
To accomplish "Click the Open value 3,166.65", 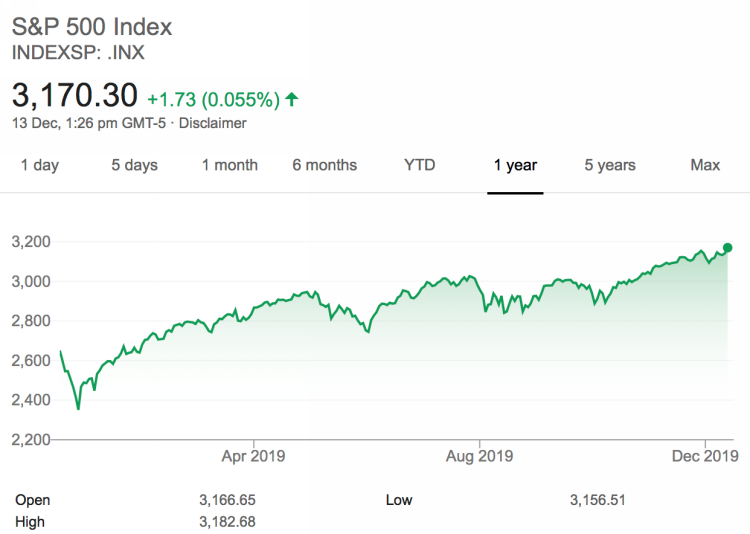I will [x=230, y=500].
